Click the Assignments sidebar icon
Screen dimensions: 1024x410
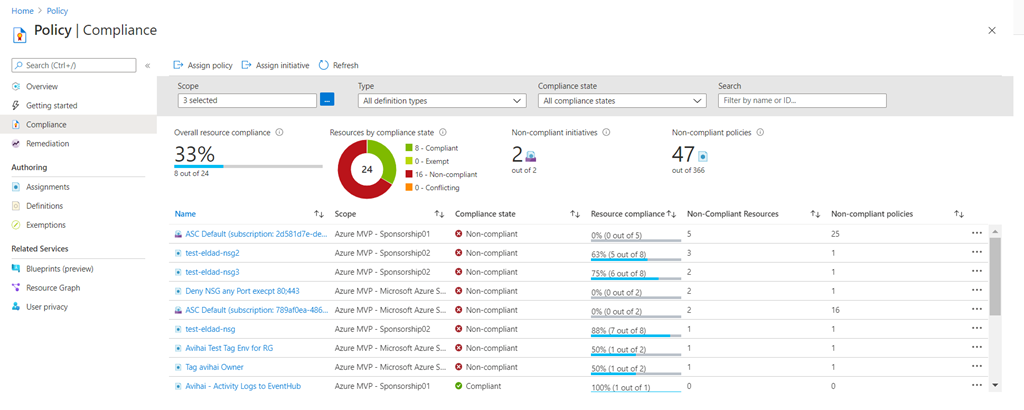pyautogui.click(x=16, y=187)
